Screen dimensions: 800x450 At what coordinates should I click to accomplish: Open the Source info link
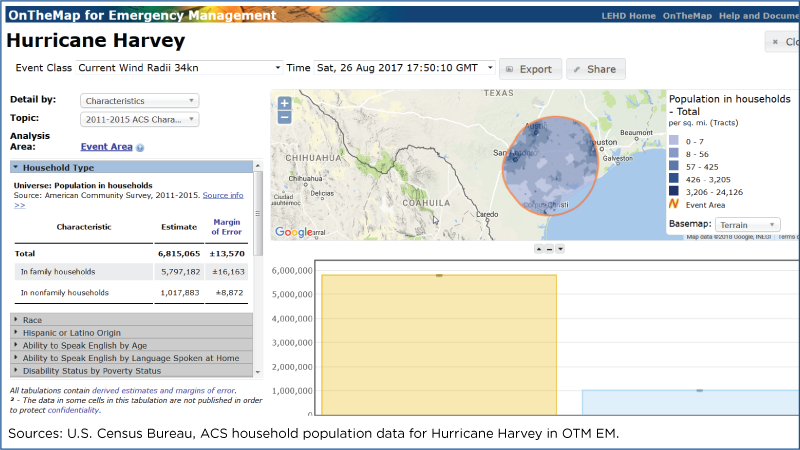223,195
